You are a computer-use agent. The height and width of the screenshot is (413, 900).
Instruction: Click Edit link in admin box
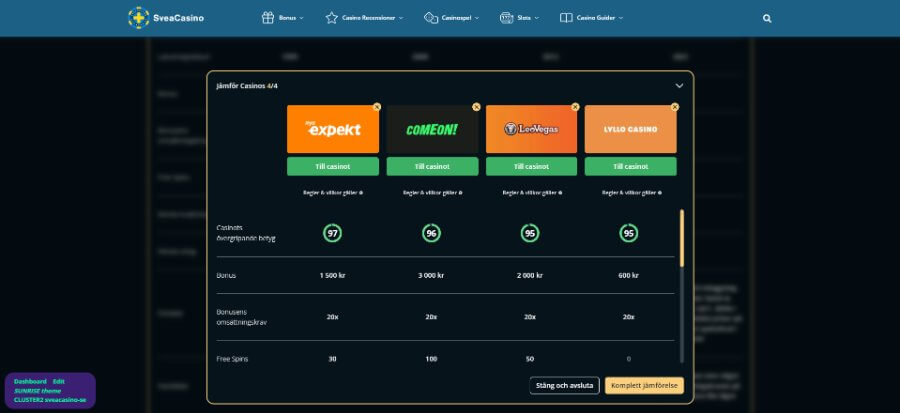pos(59,381)
